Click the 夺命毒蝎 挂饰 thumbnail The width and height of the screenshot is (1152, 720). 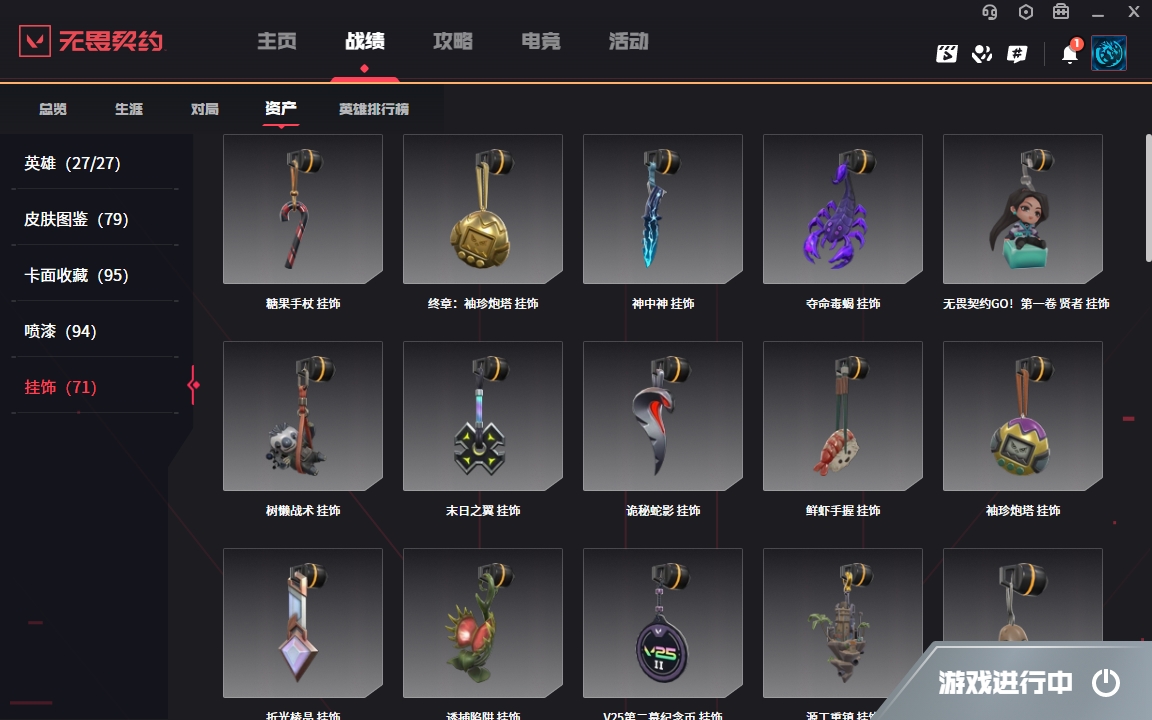coord(843,209)
